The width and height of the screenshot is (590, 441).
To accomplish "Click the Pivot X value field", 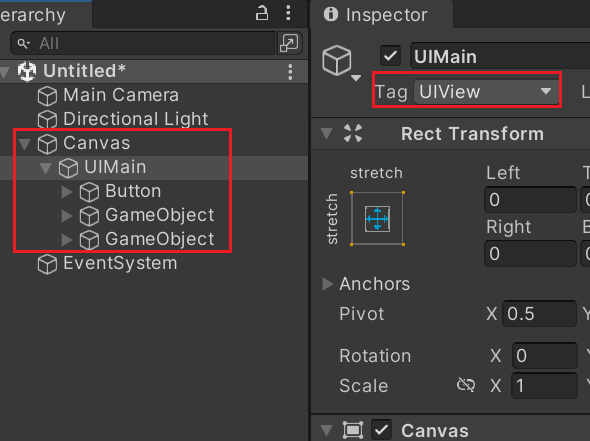I will pos(539,313).
